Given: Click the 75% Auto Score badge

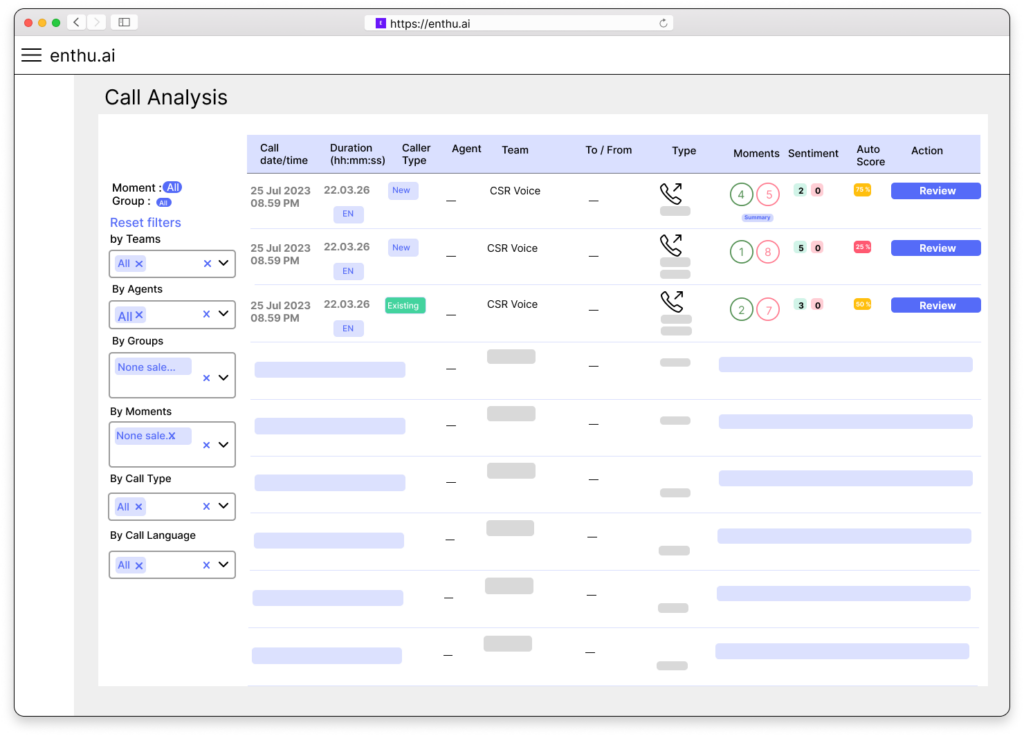Looking at the screenshot, I should [x=861, y=189].
